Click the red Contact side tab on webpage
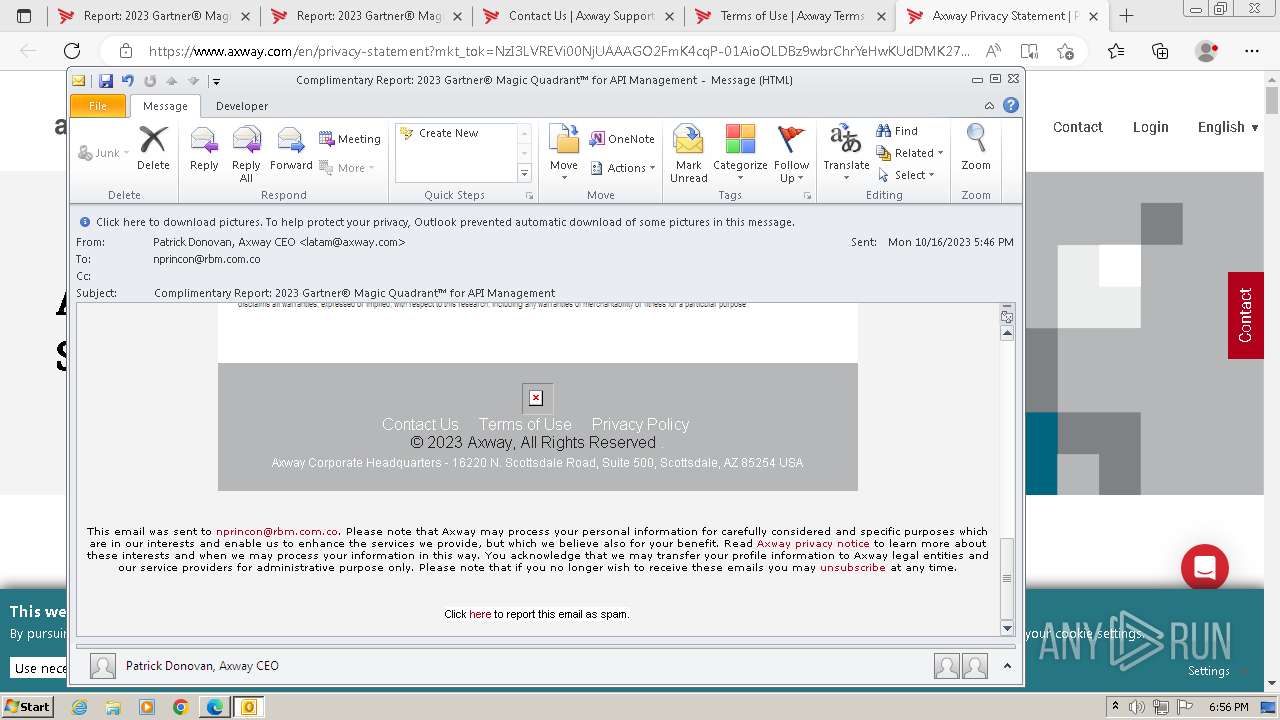1280x720 pixels. (x=1245, y=315)
